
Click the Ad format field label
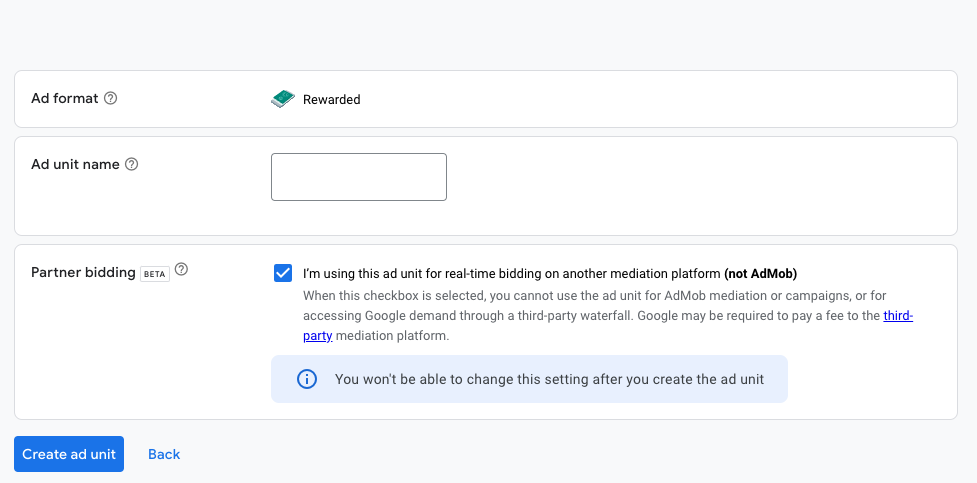65,98
